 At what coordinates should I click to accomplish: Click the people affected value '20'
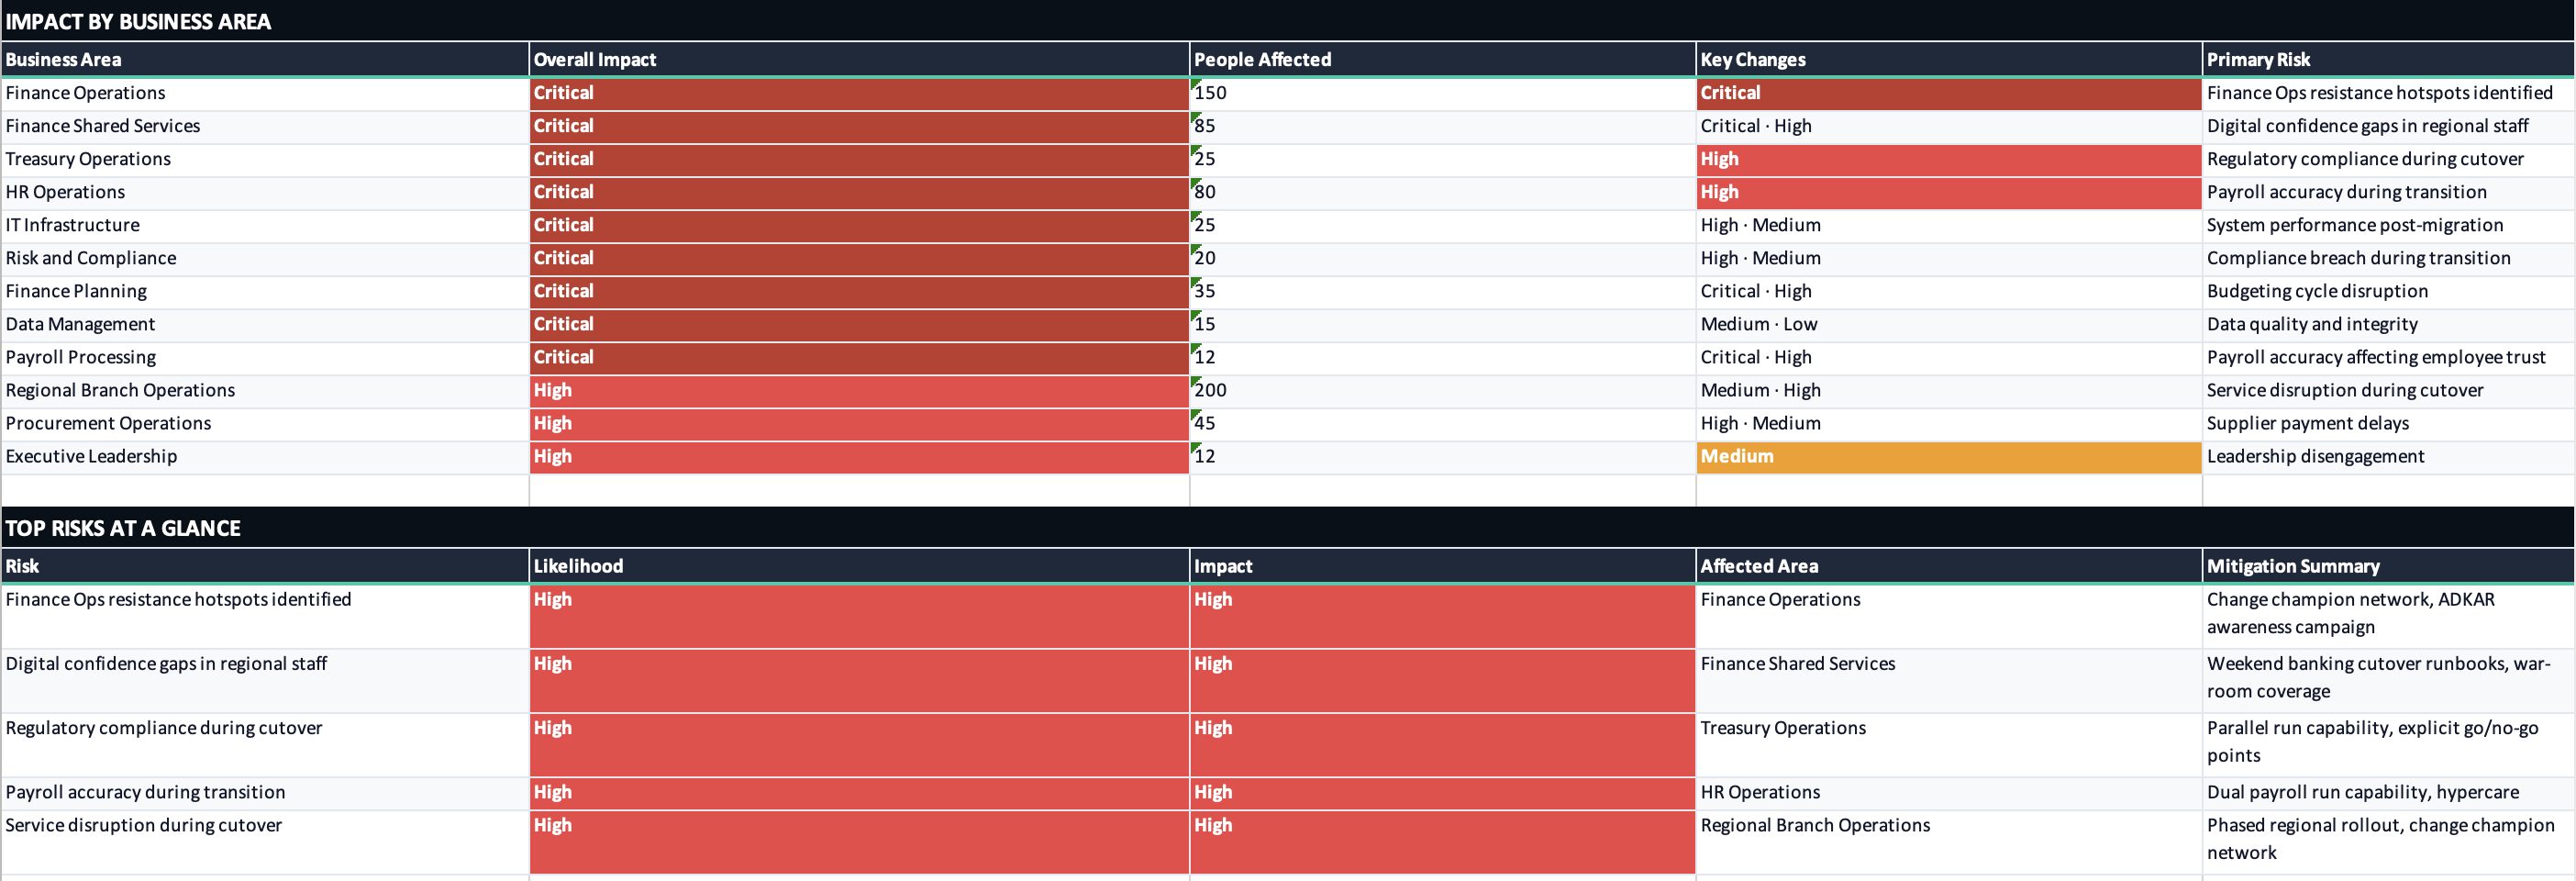pos(1442,258)
